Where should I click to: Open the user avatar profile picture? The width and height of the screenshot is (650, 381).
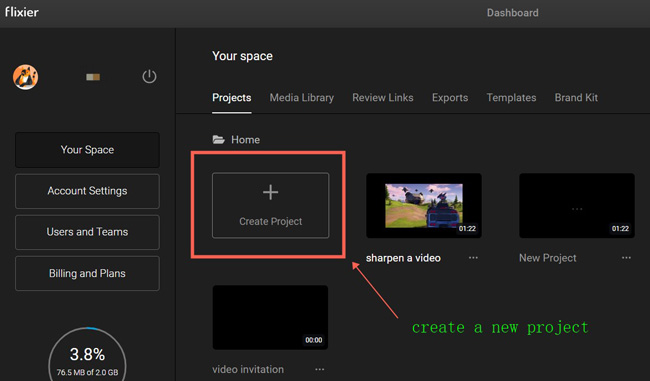click(25, 77)
